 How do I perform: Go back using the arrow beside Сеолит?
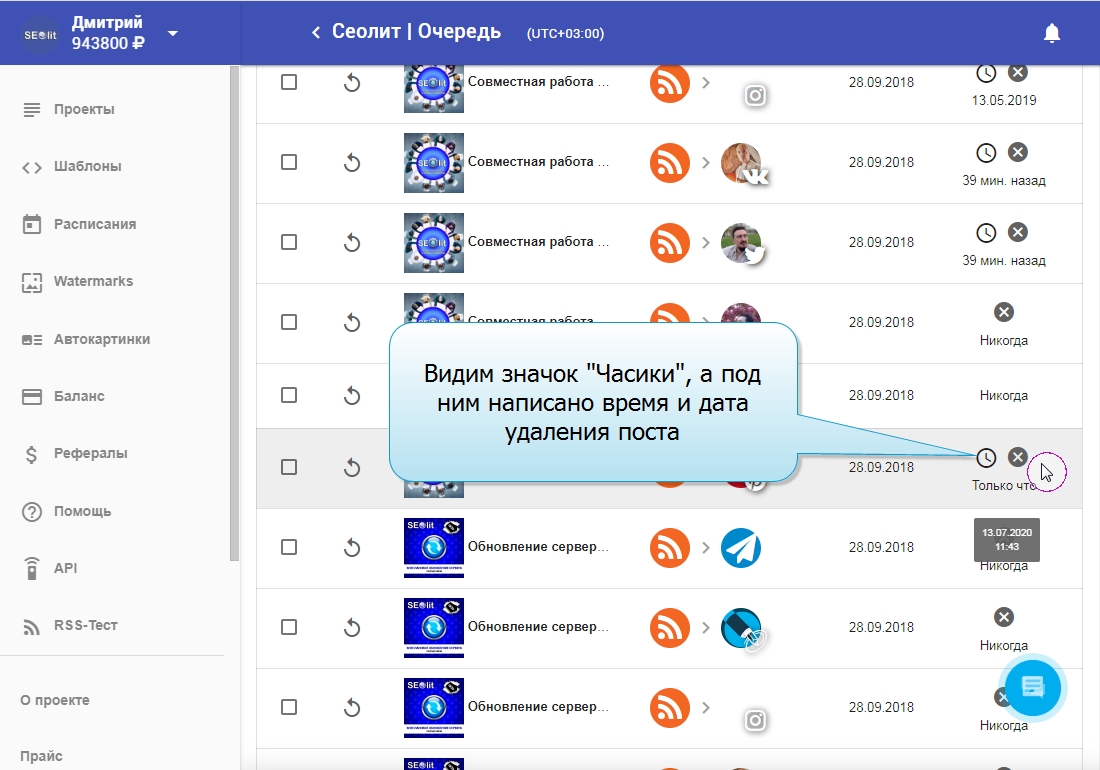tap(316, 33)
